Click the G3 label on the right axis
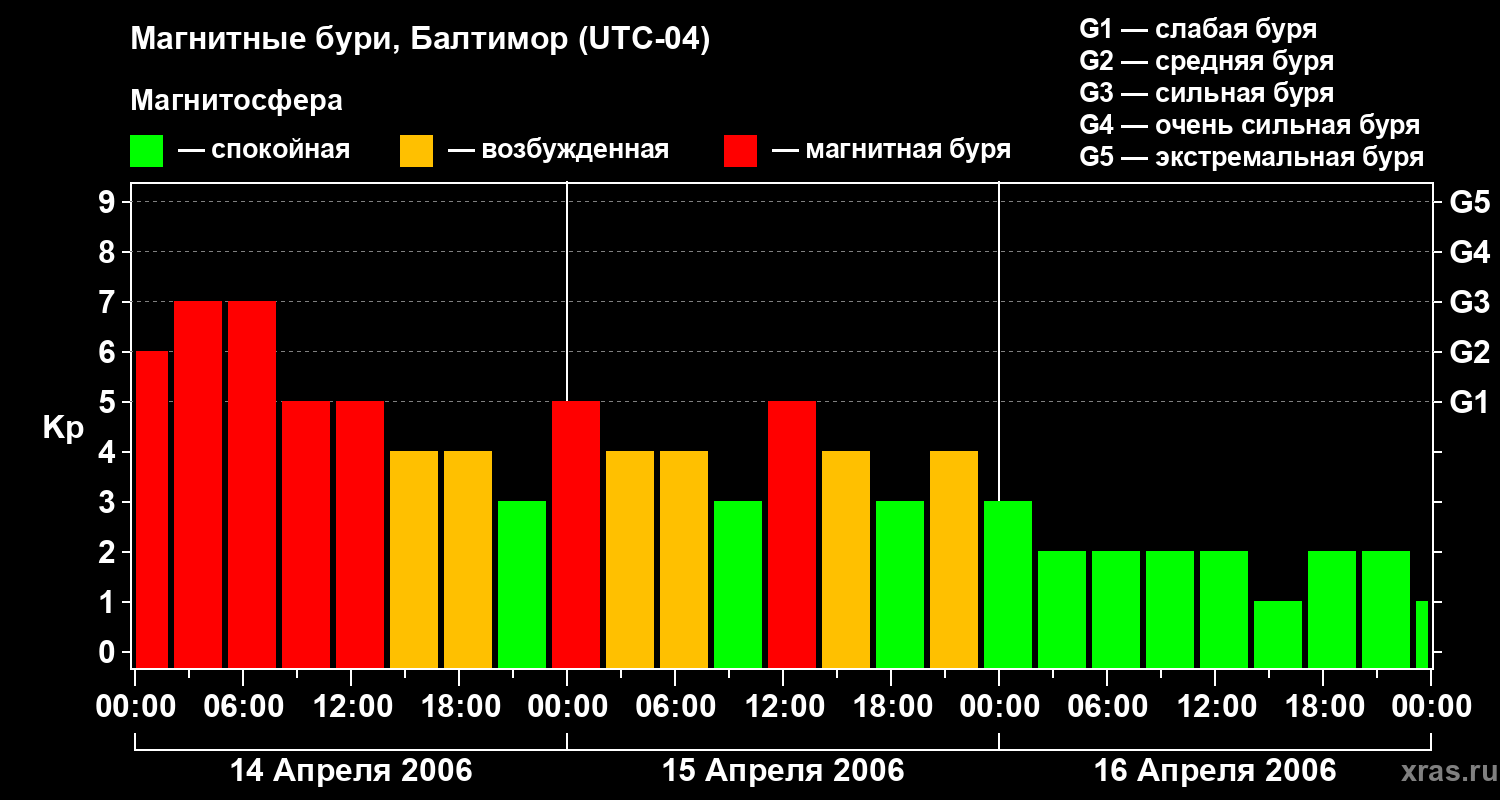Viewport: 1500px width, 800px height. click(x=1470, y=302)
